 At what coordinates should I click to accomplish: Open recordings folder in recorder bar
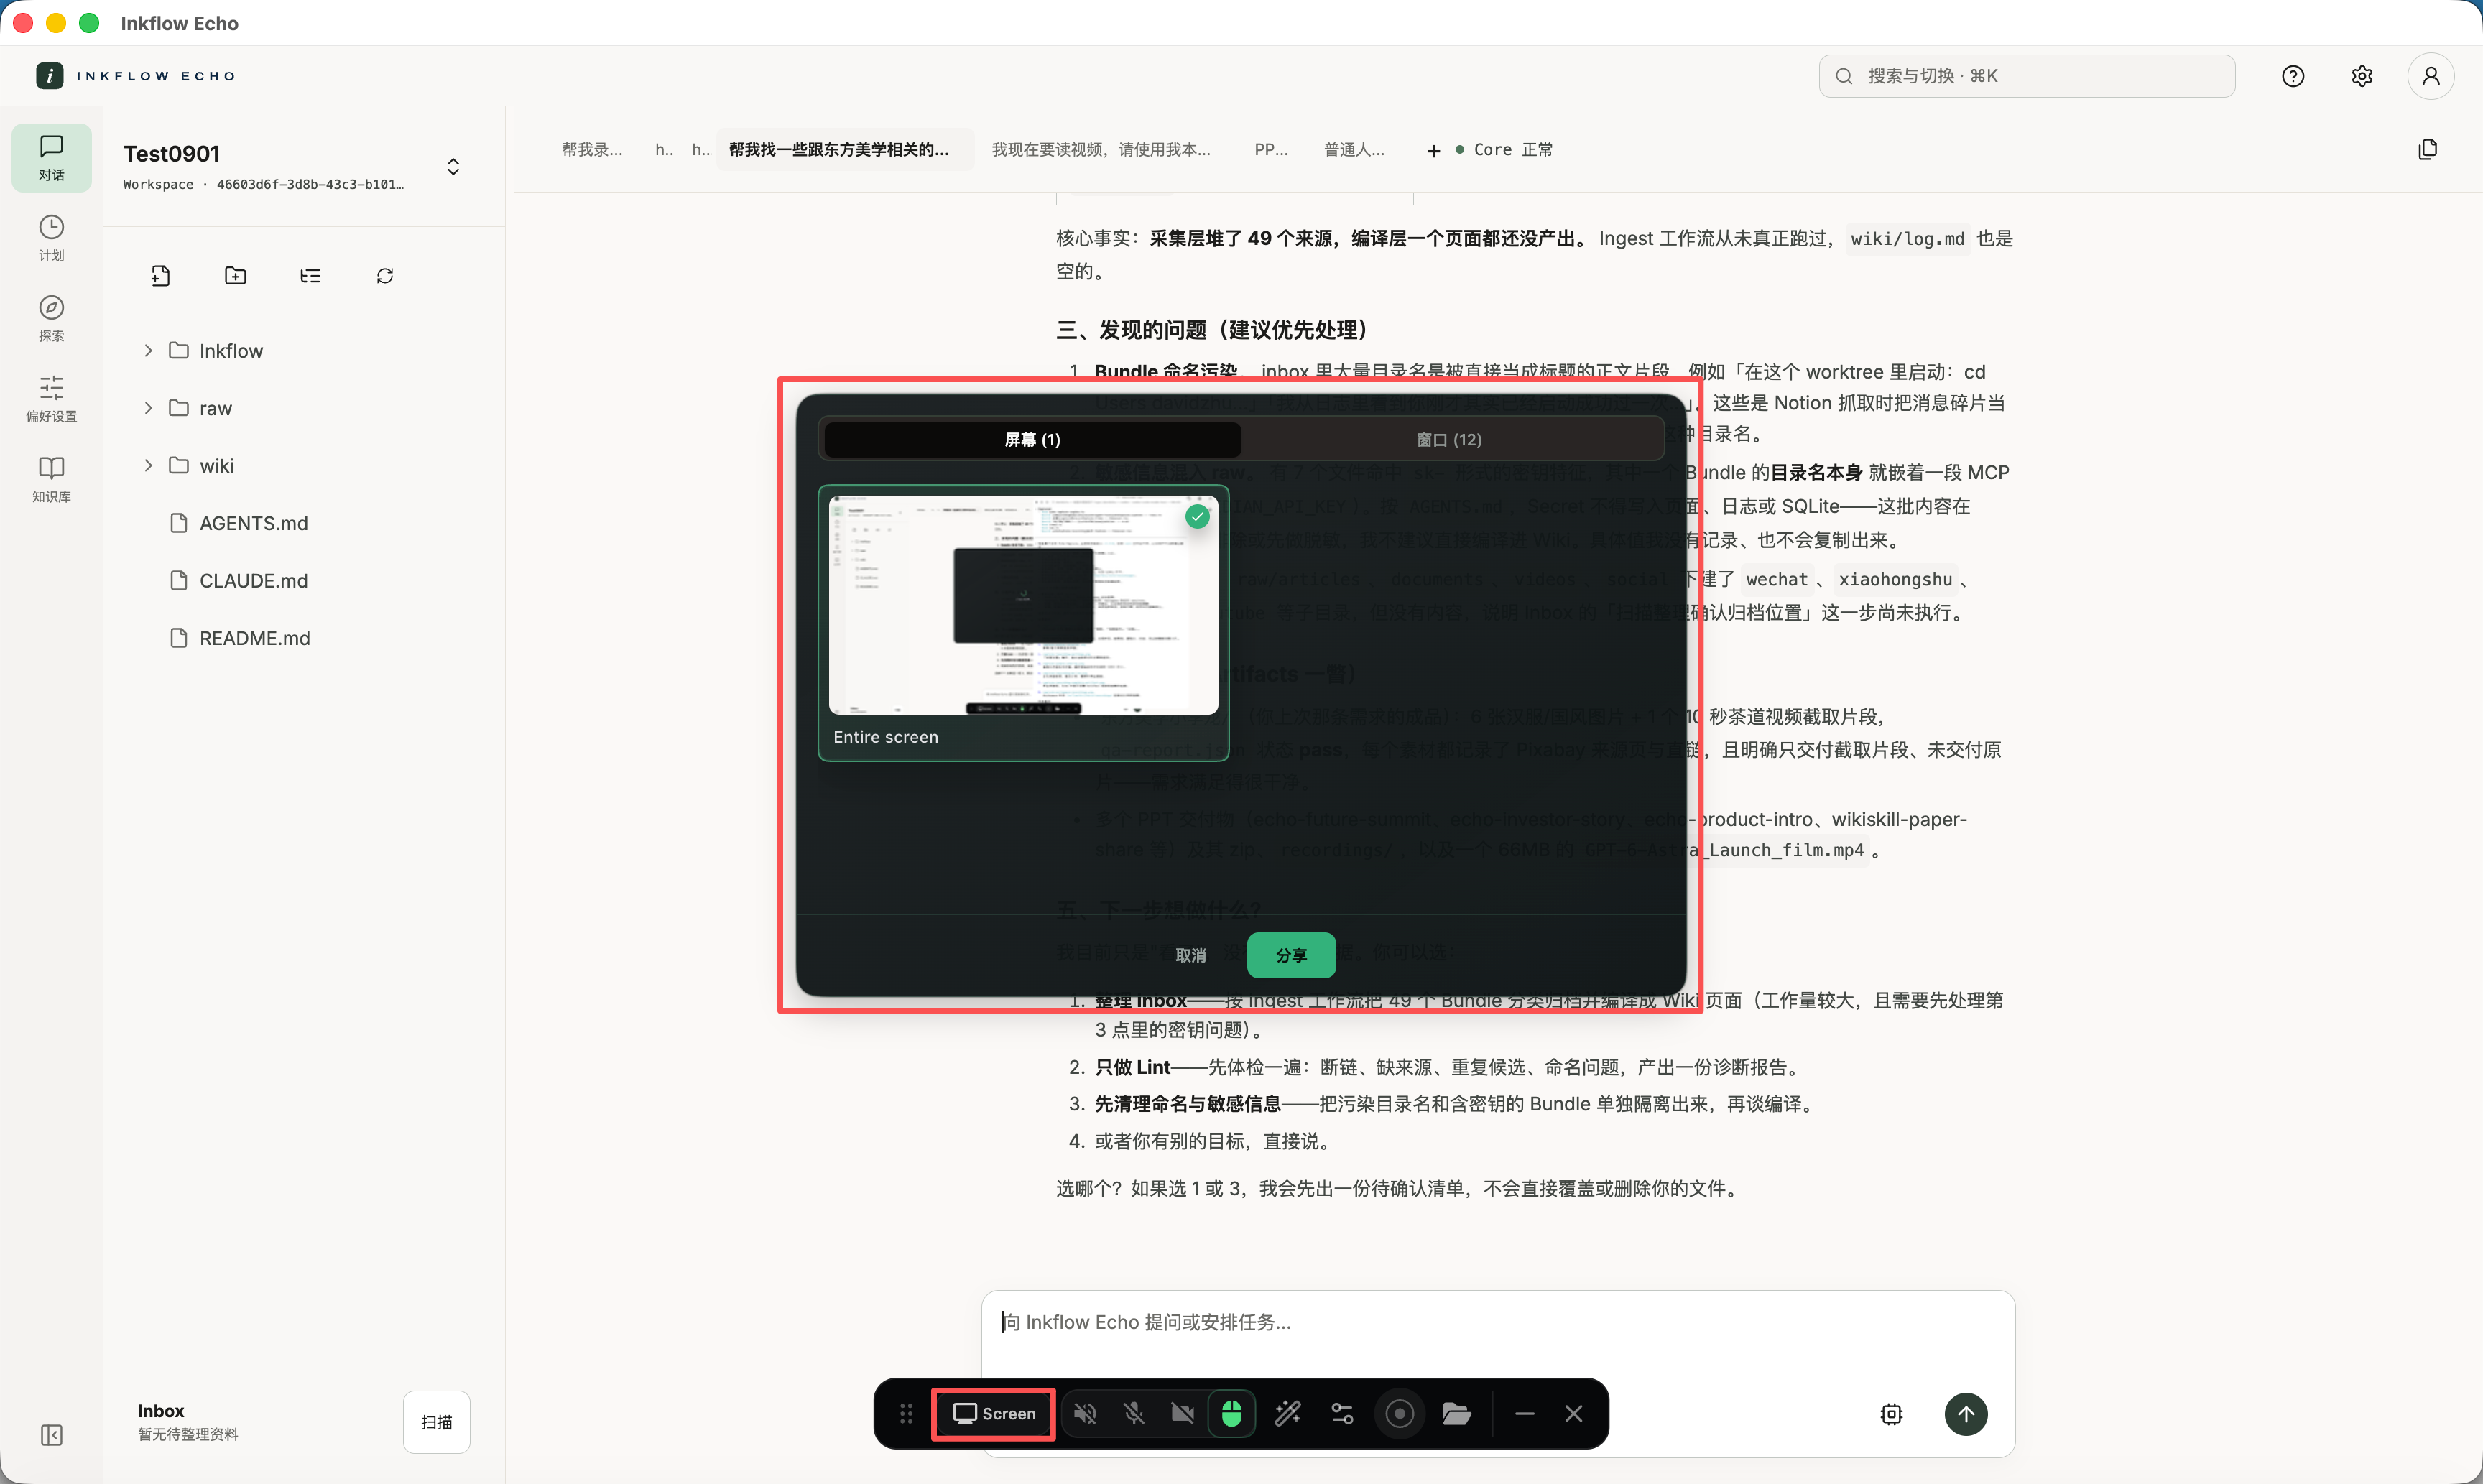pyautogui.click(x=1456, y=1413)
